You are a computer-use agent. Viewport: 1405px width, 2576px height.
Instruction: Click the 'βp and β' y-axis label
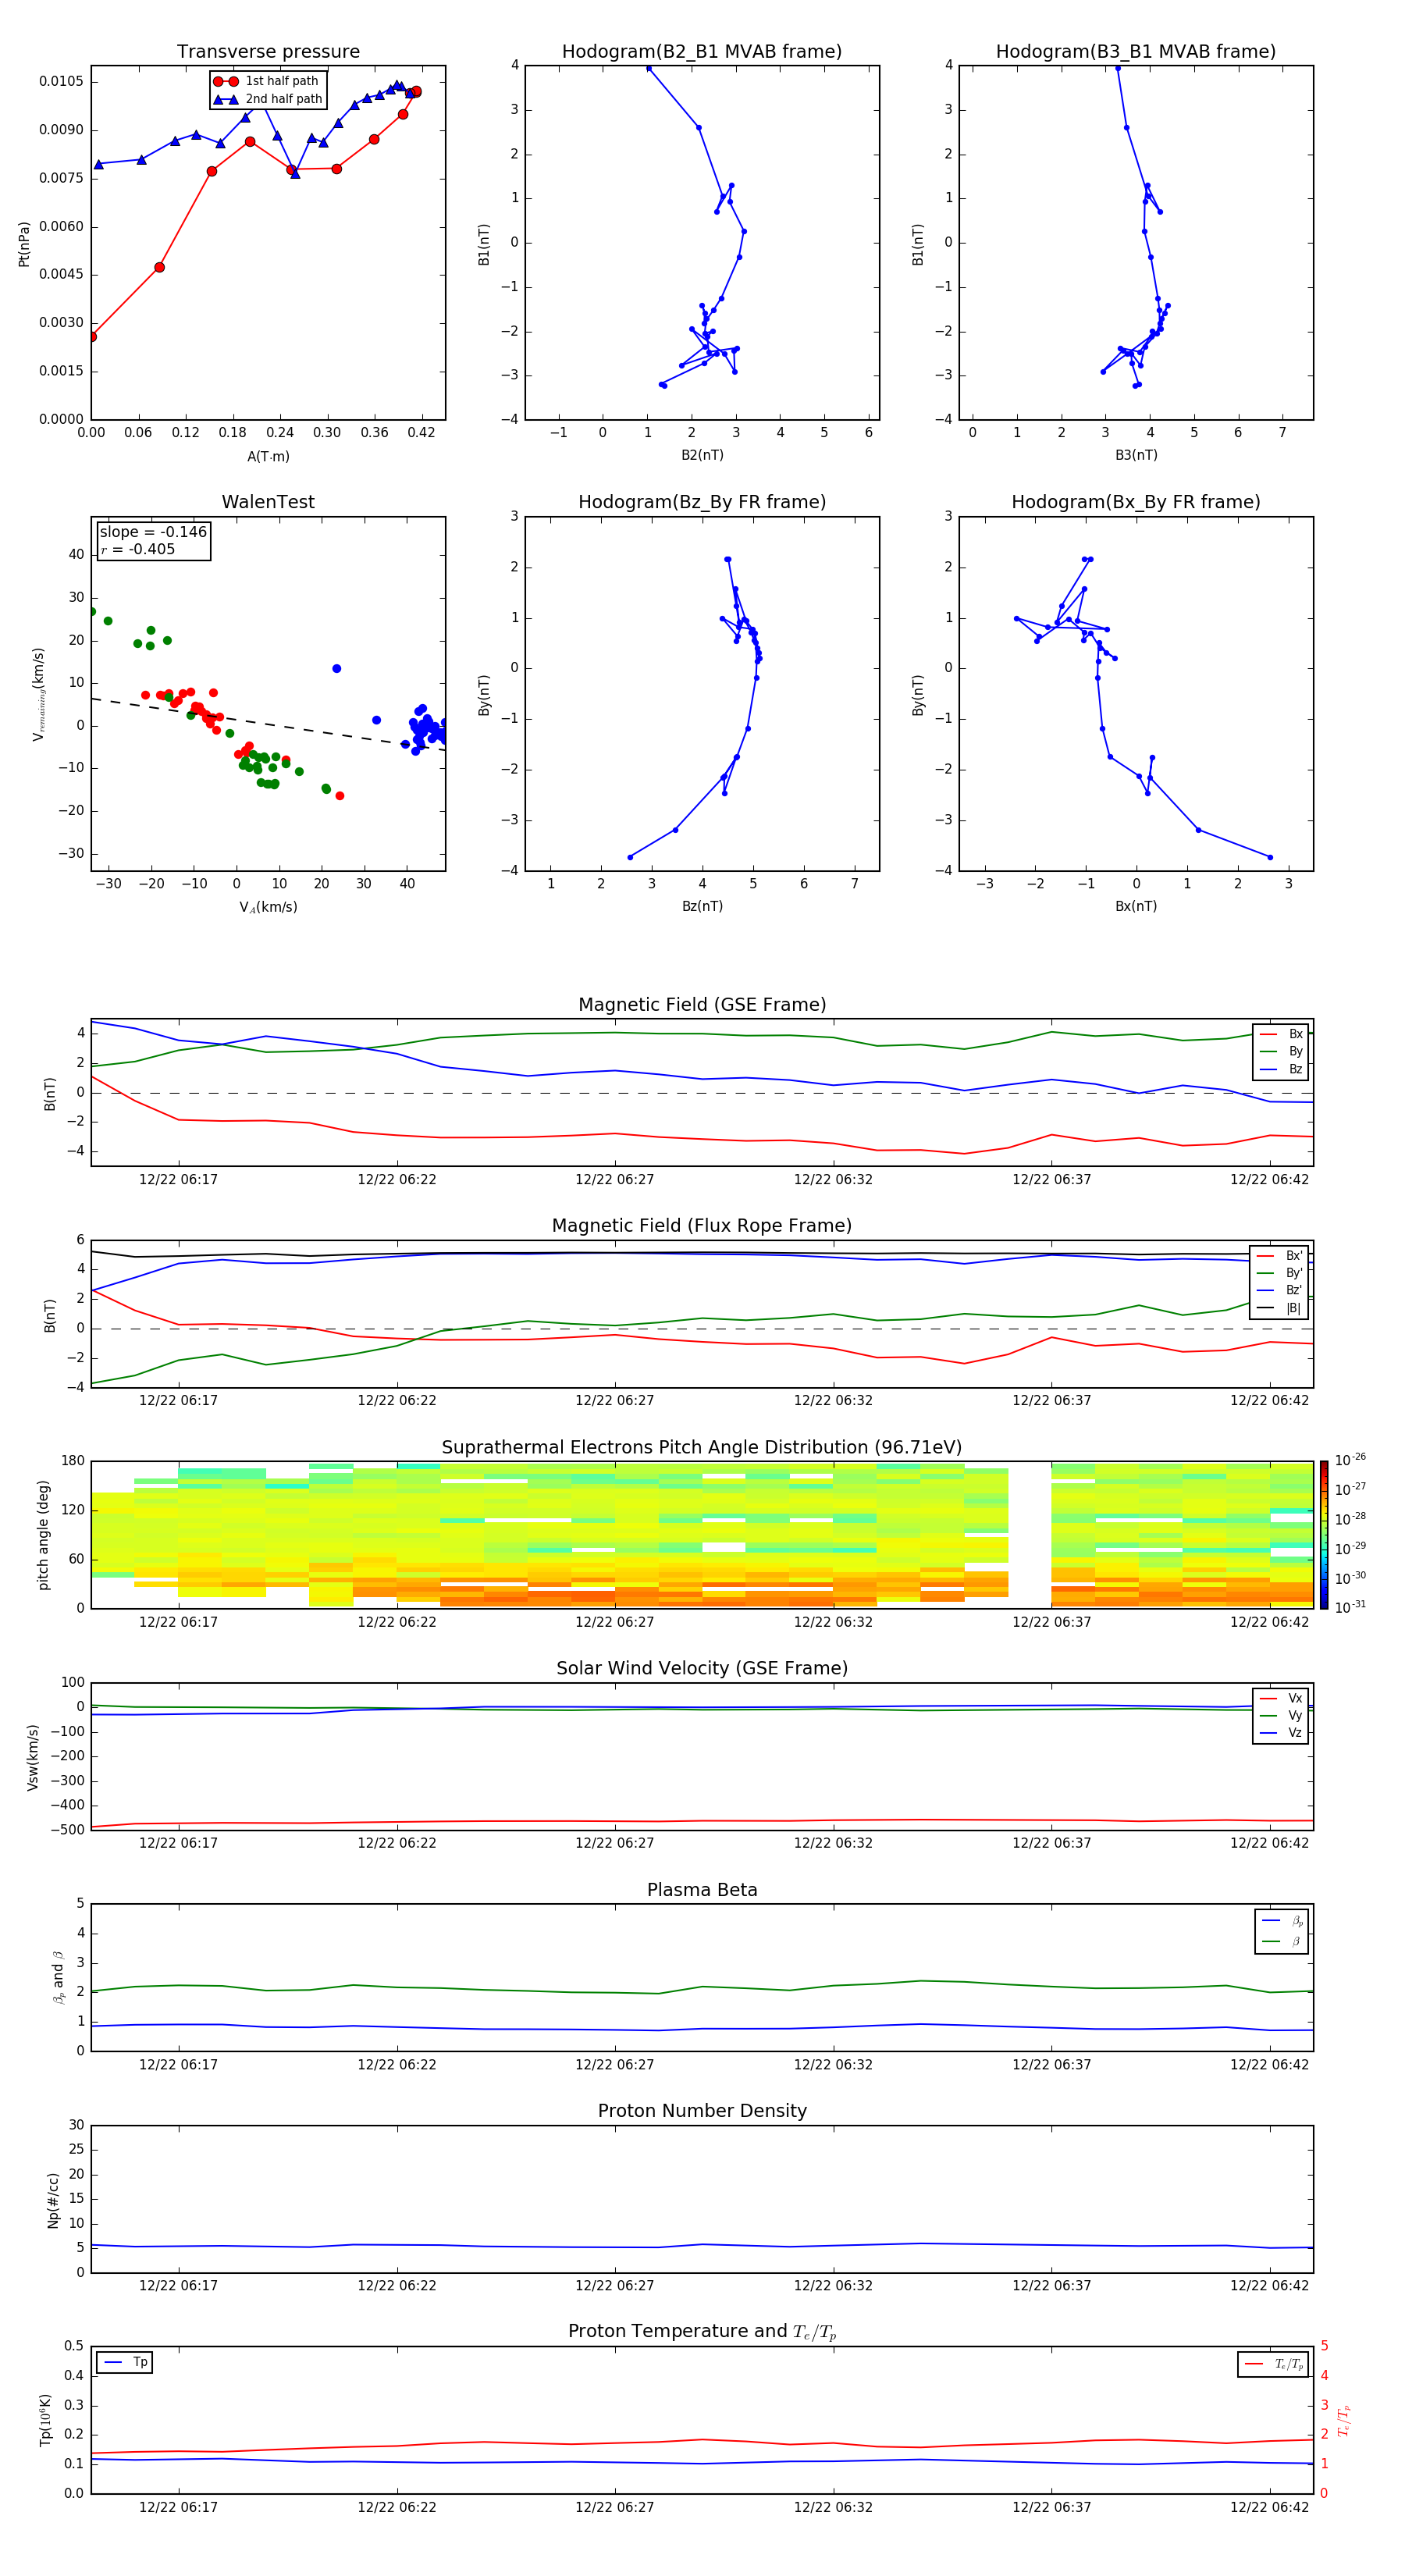click(x=58, y=1977)
